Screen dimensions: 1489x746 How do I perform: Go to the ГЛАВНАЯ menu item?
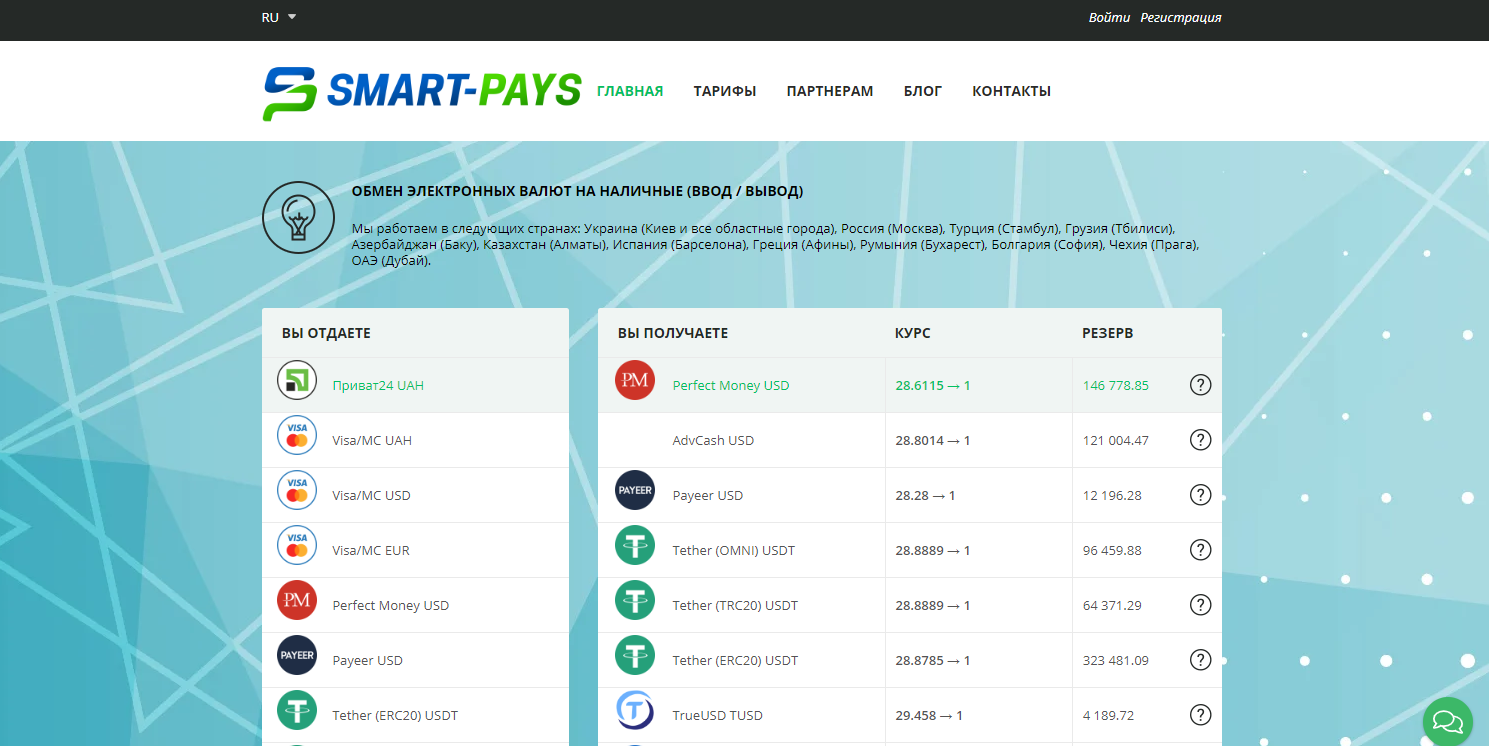pyautogui.click(x=630, y=91)
